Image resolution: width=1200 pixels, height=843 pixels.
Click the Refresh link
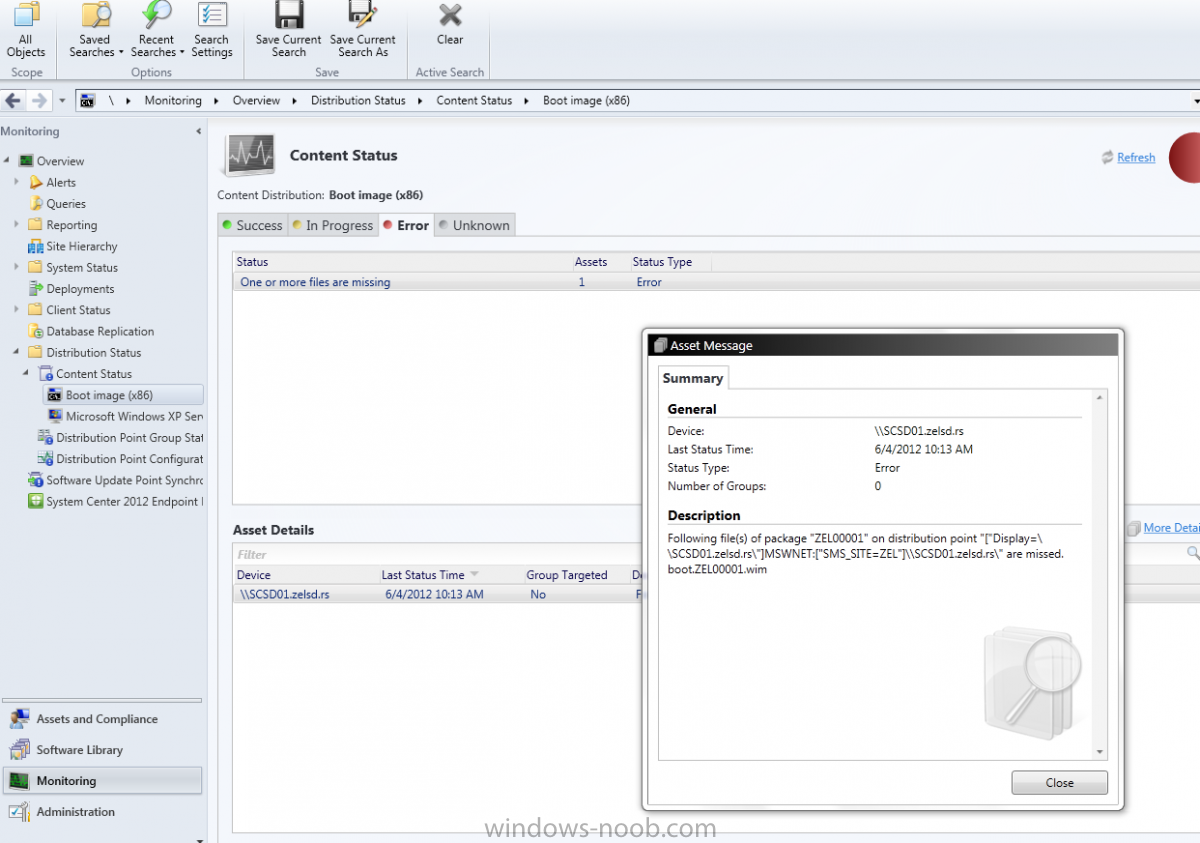point(1136,157)
